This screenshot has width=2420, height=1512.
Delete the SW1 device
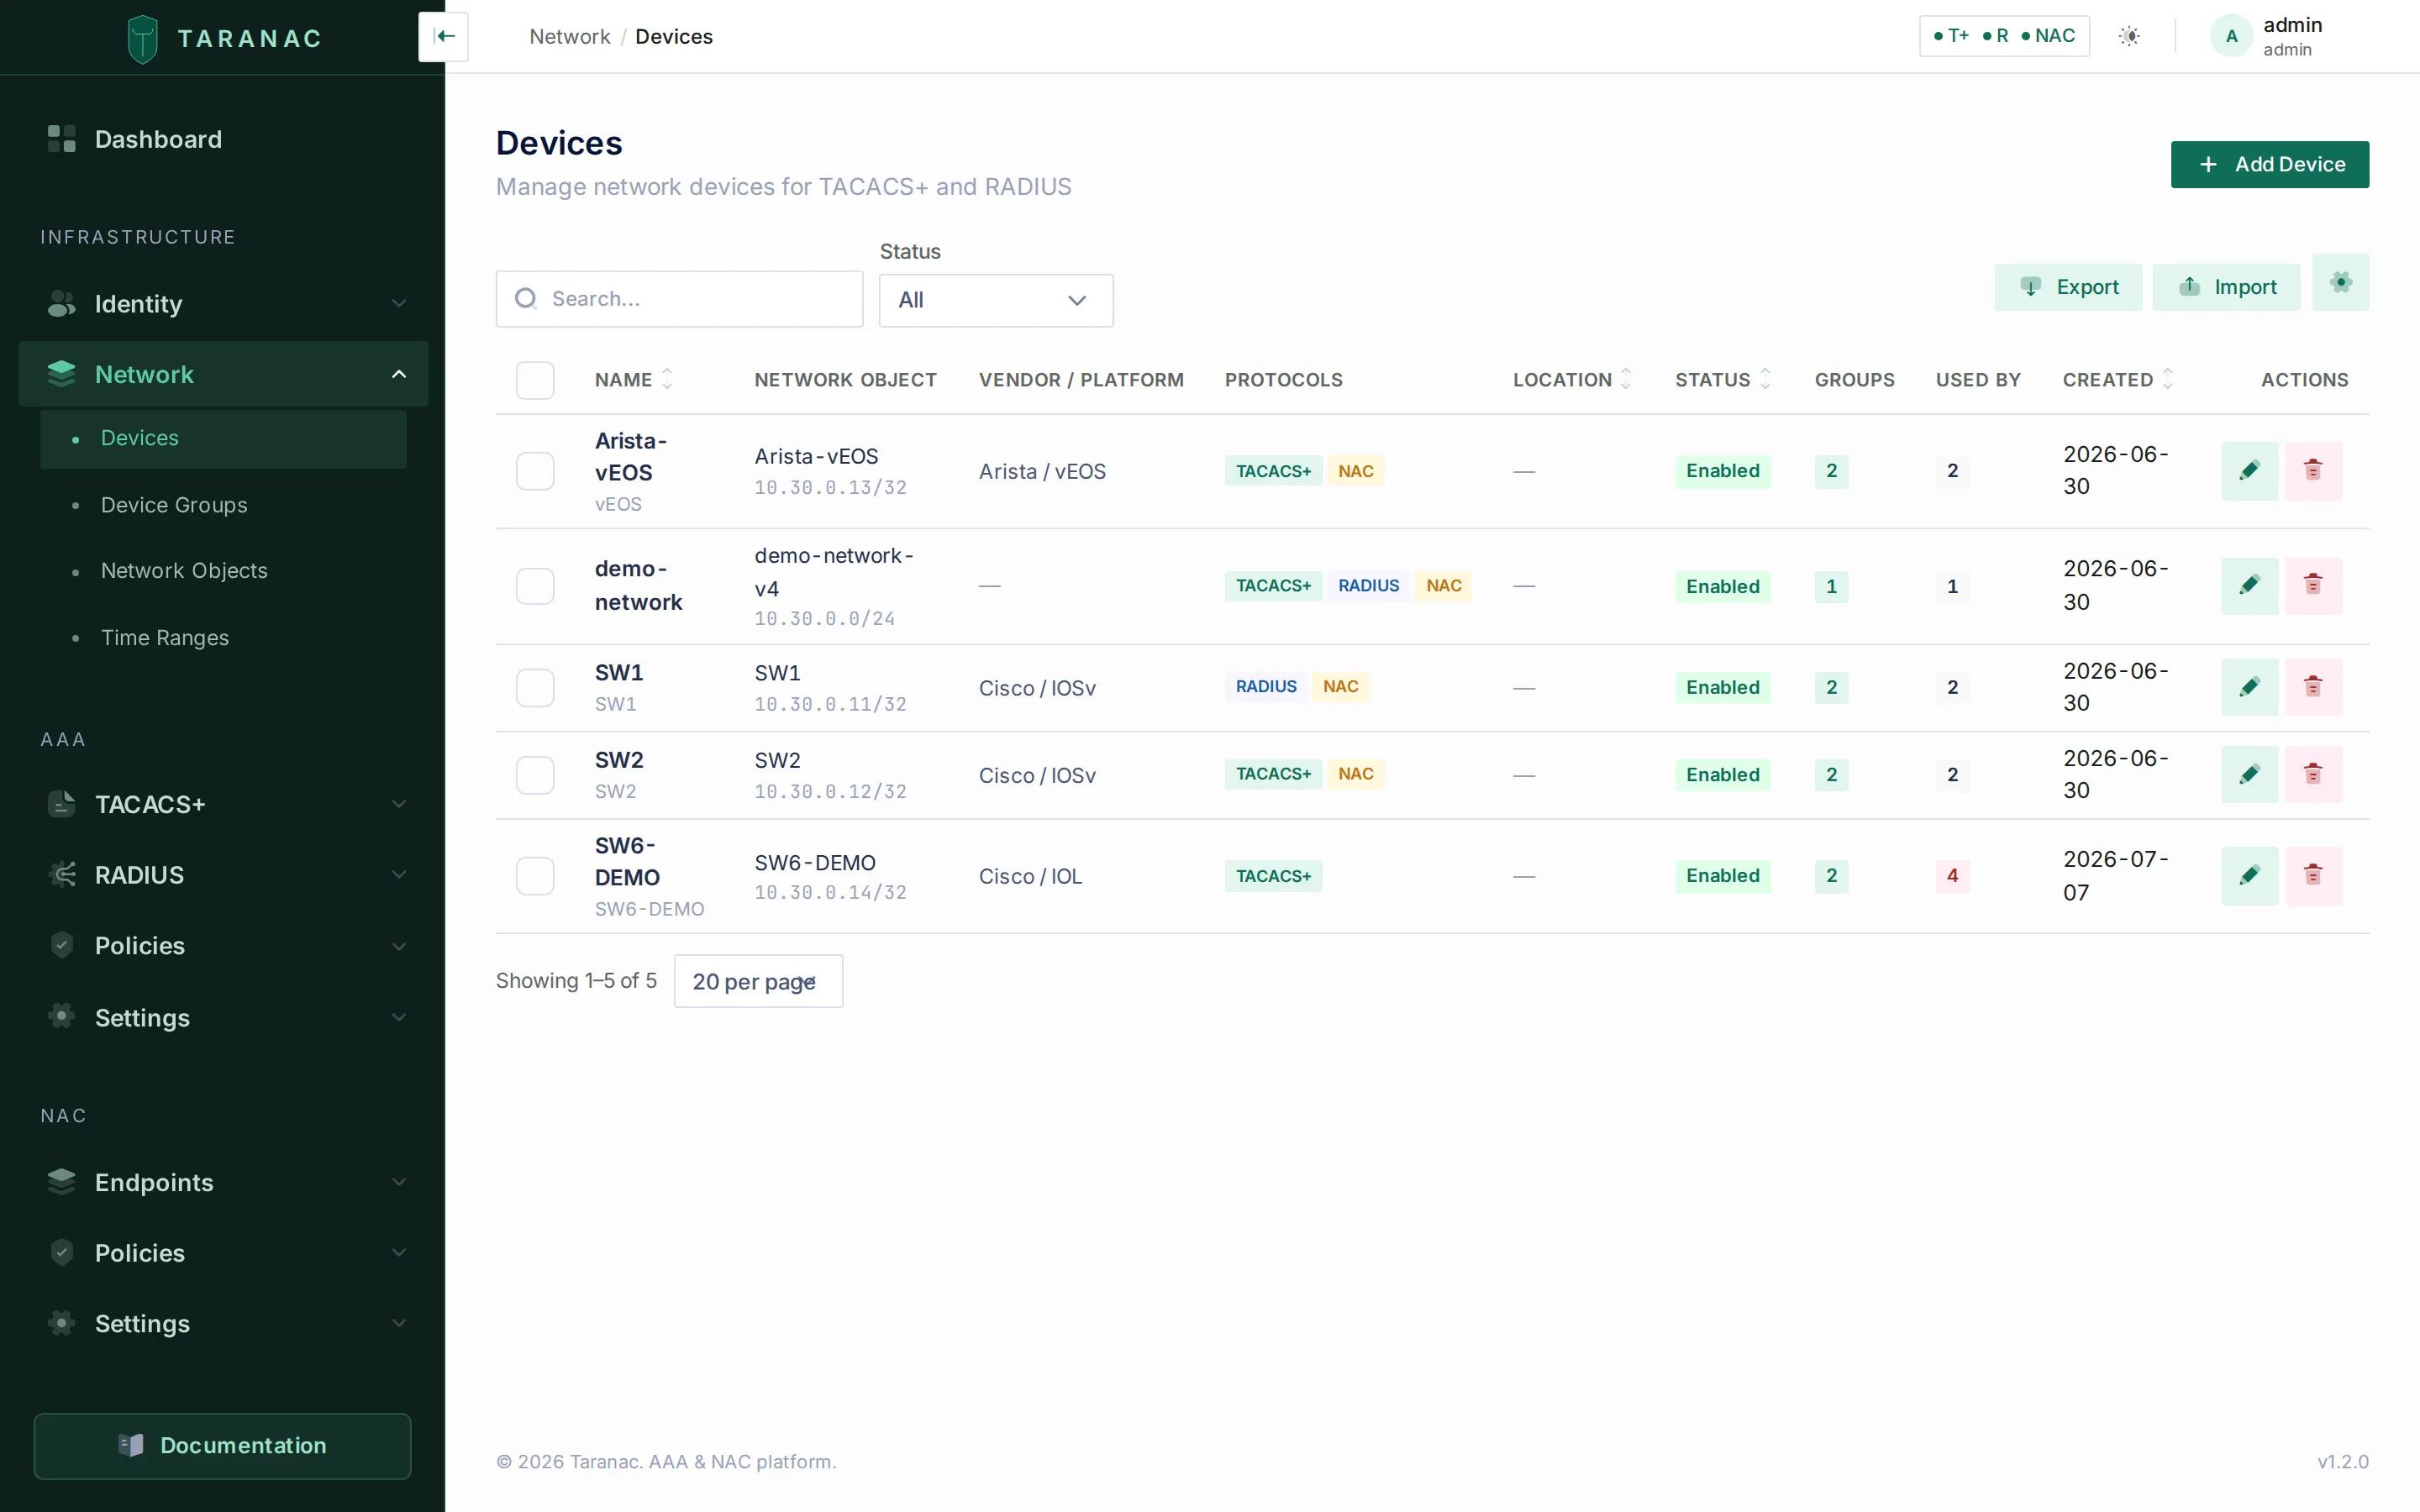(2313, 687)
